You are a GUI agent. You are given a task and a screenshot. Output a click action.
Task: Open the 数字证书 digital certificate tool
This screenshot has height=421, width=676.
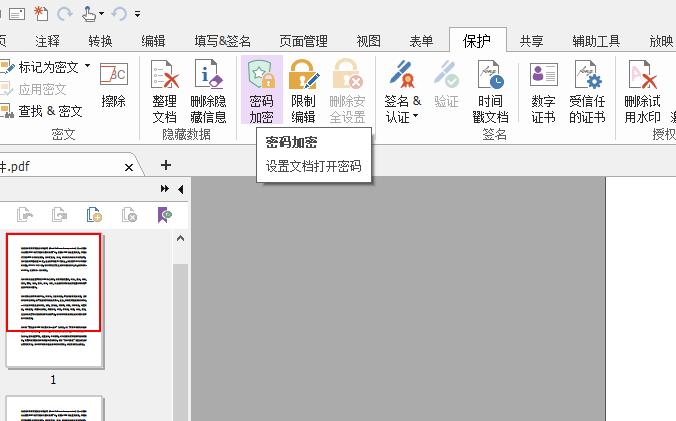pyautogui.click(x=543, y=90)
